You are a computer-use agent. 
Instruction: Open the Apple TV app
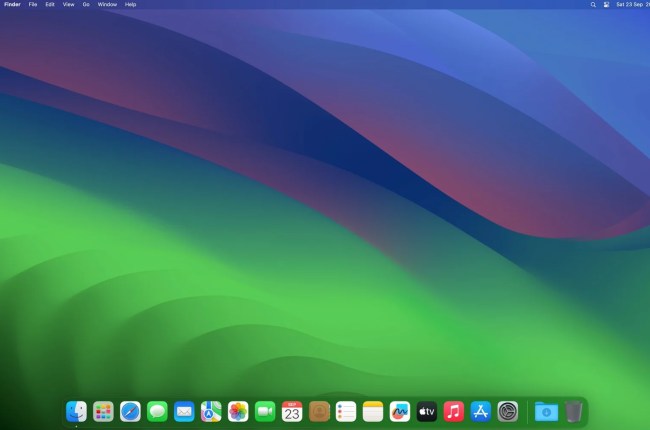click(x=427, y=411)
